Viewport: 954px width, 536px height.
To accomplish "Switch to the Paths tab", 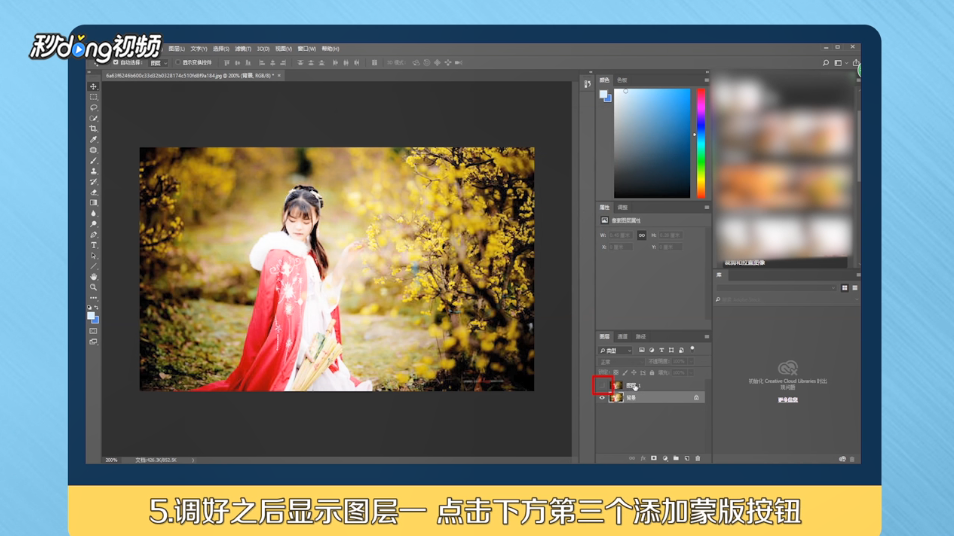I will (641, 336).
